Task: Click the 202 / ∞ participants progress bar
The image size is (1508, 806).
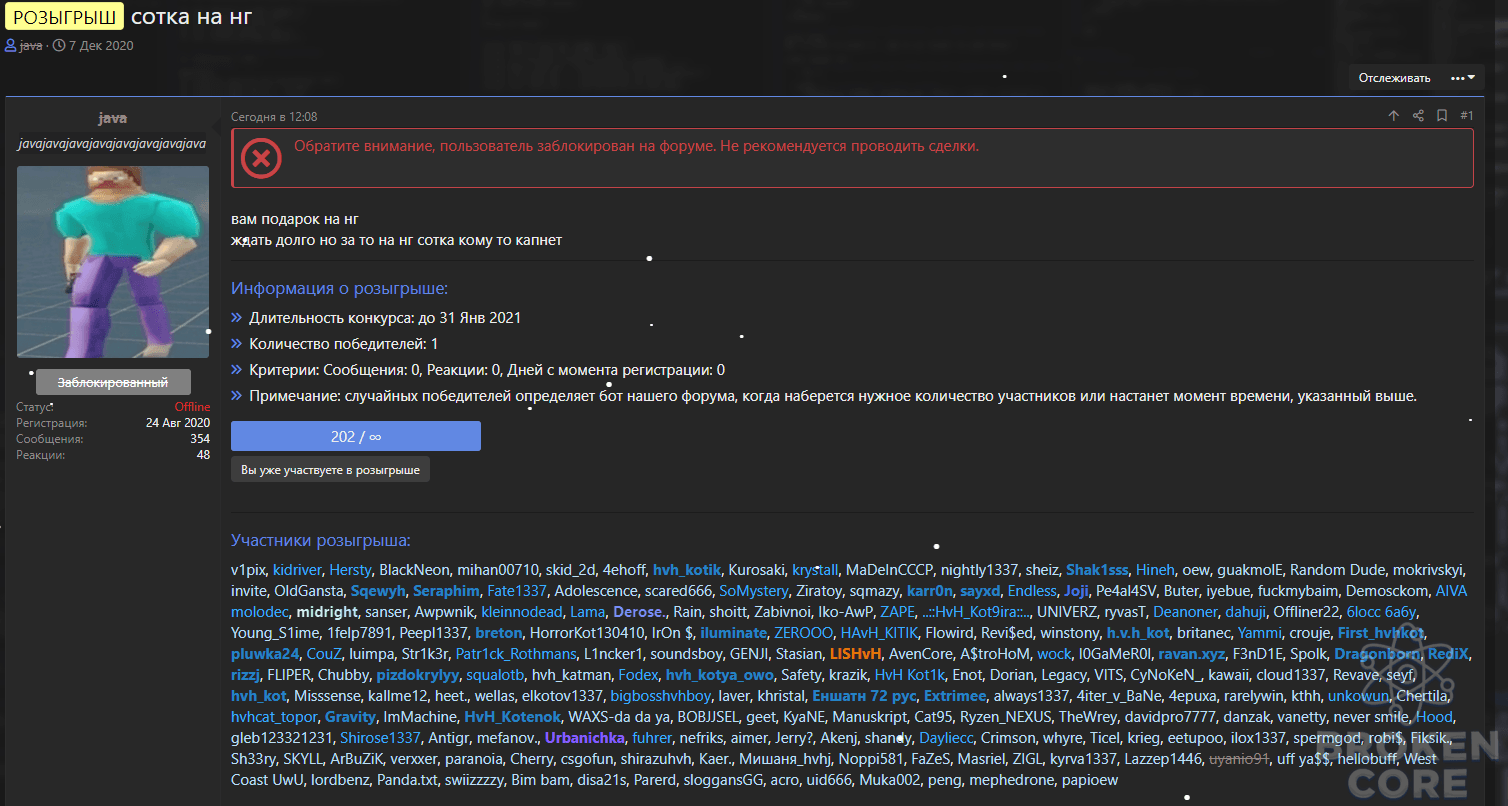Action: 356,436
